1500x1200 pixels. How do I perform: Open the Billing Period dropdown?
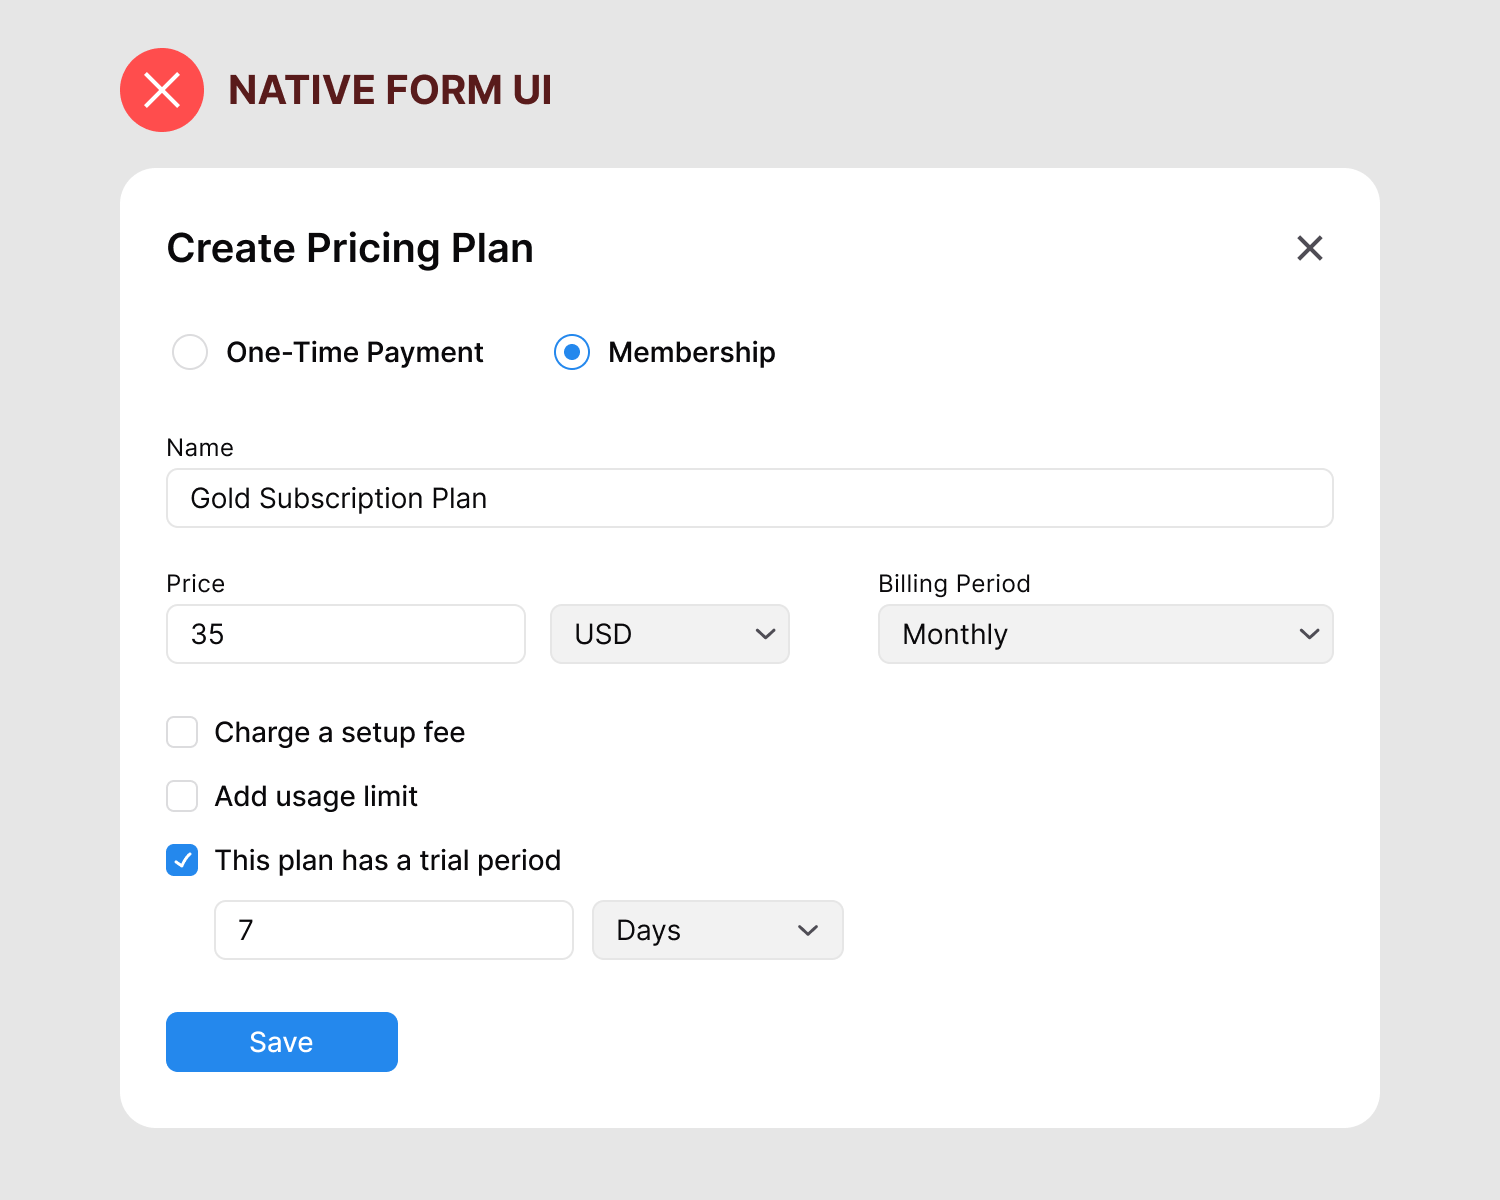click(x=1105, y=634)
